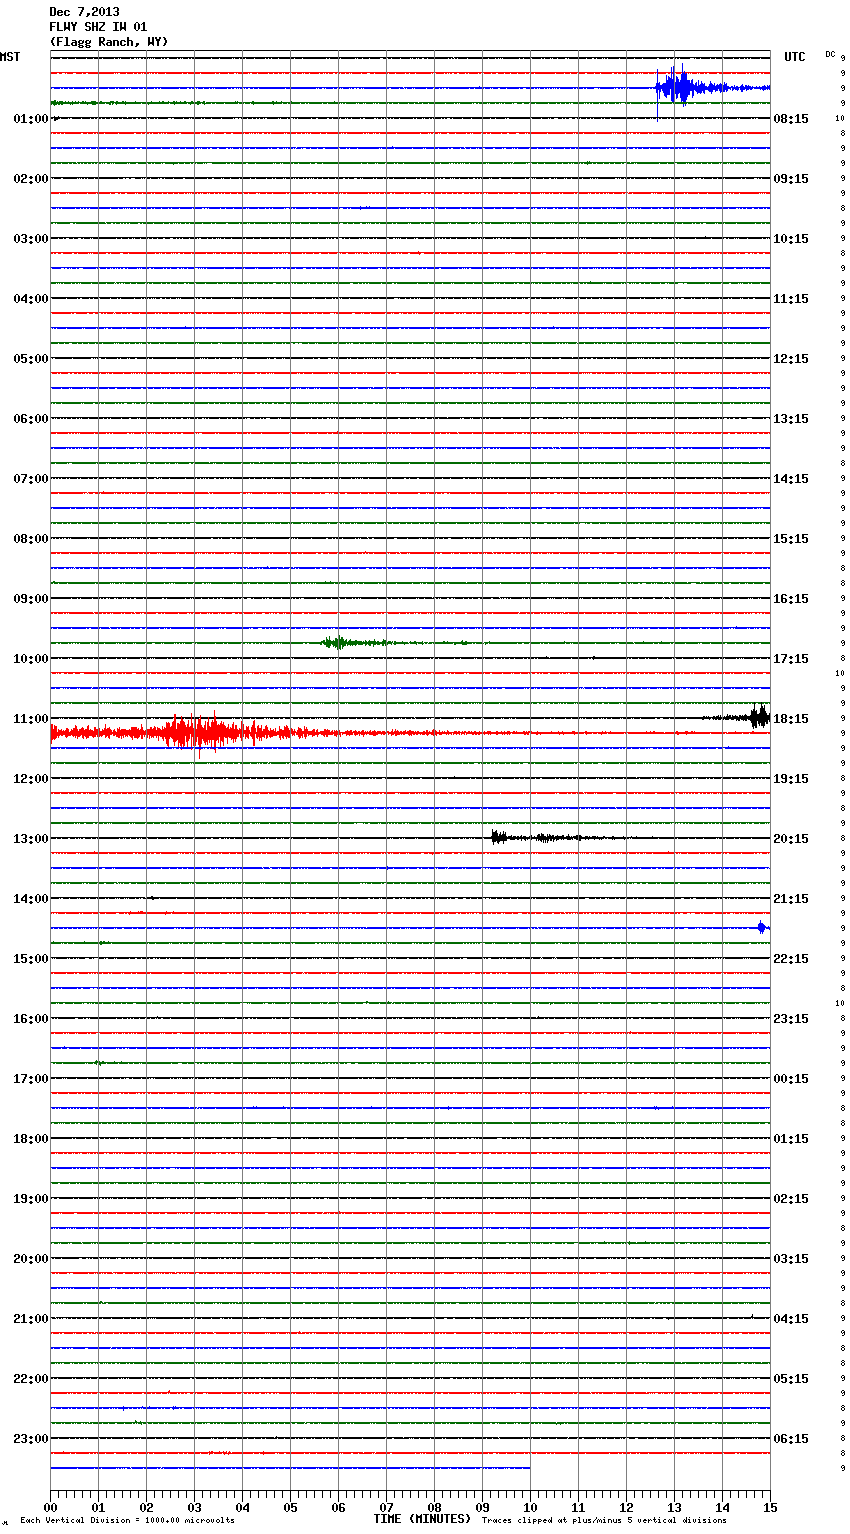Click the '16:15' UTC row label

pyautogui.click(x=791, y=599)
